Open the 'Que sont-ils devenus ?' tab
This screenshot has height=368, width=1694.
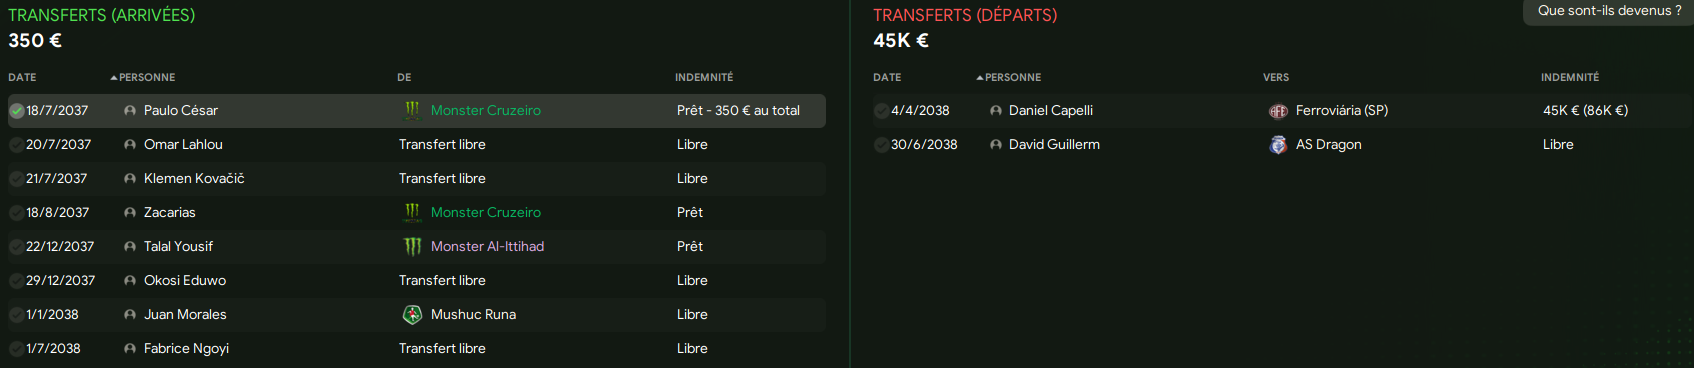tap(1609, 11)
